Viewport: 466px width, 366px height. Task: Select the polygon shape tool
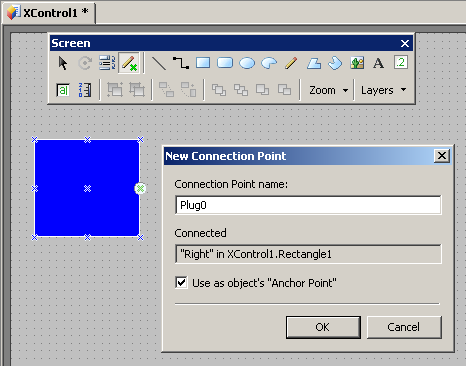(314, 63)
